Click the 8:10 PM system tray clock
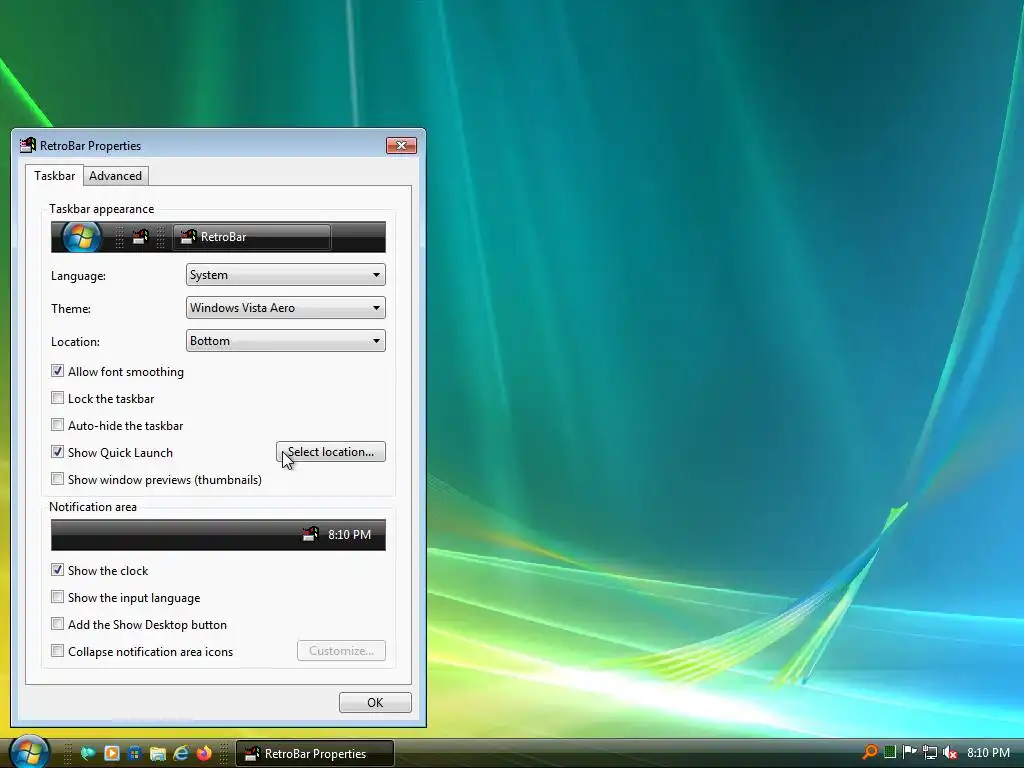 click(988, 752)
